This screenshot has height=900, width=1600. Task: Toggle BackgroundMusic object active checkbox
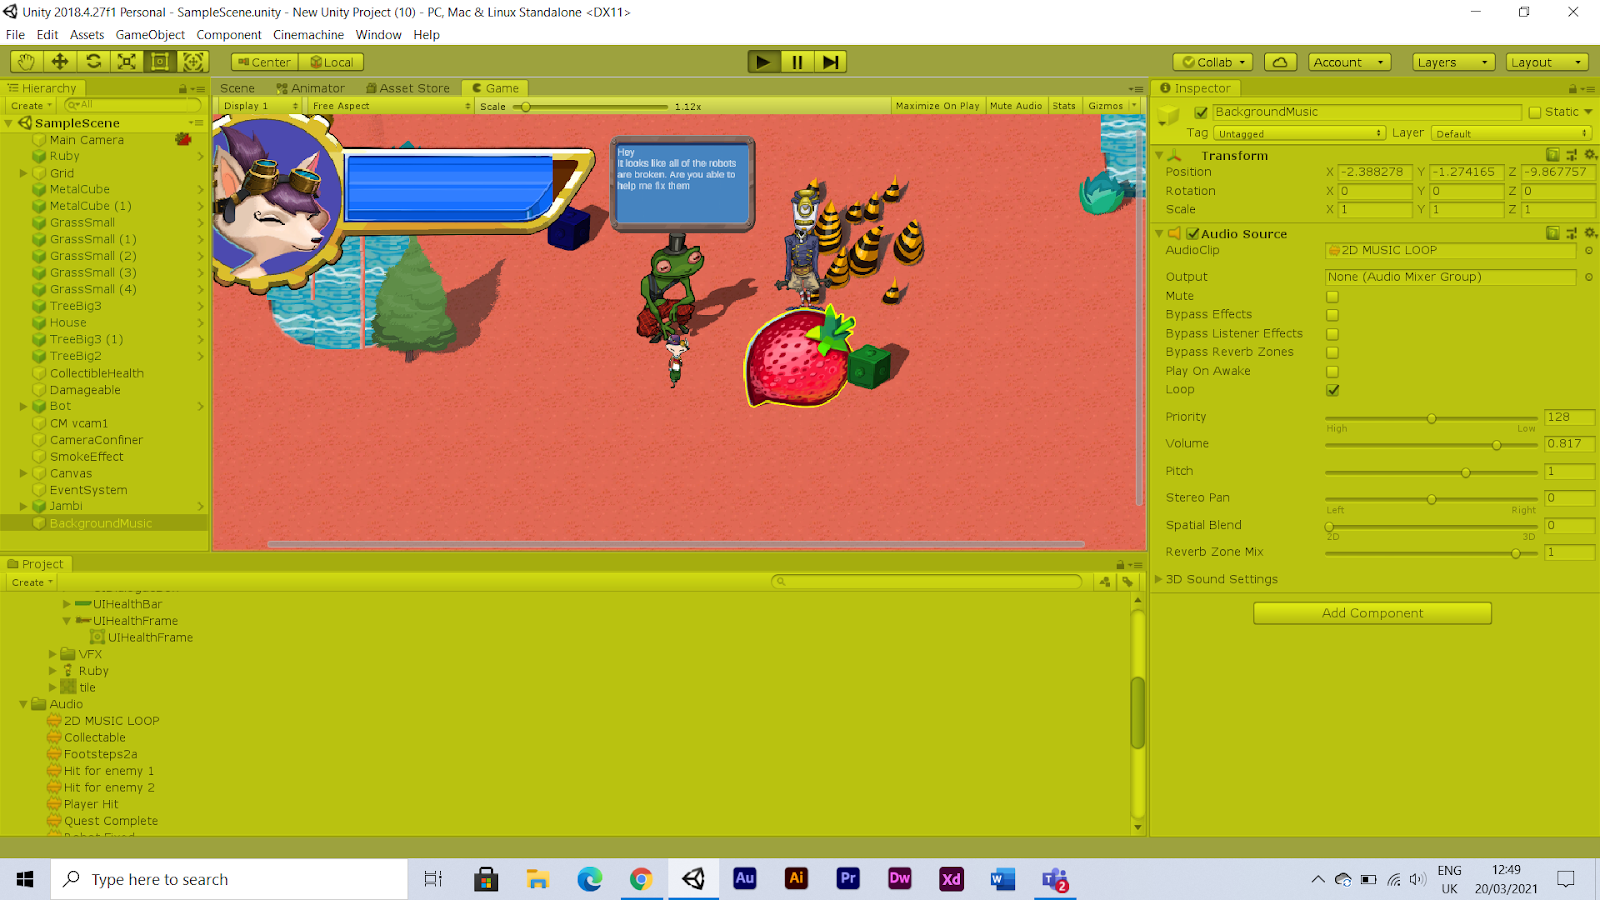[1201, 112]
